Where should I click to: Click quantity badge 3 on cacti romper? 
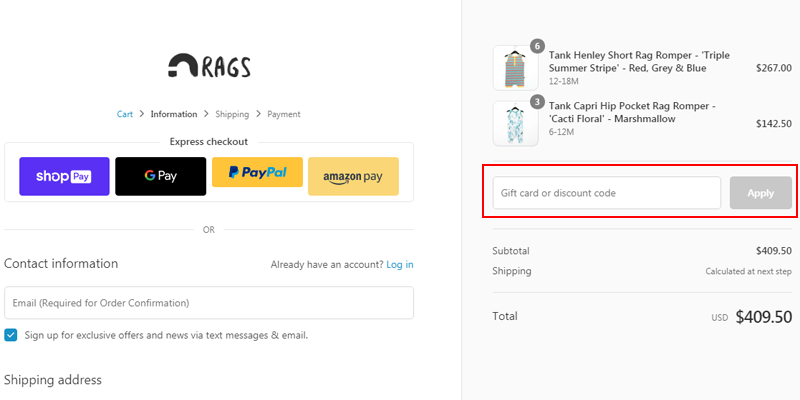537,102
